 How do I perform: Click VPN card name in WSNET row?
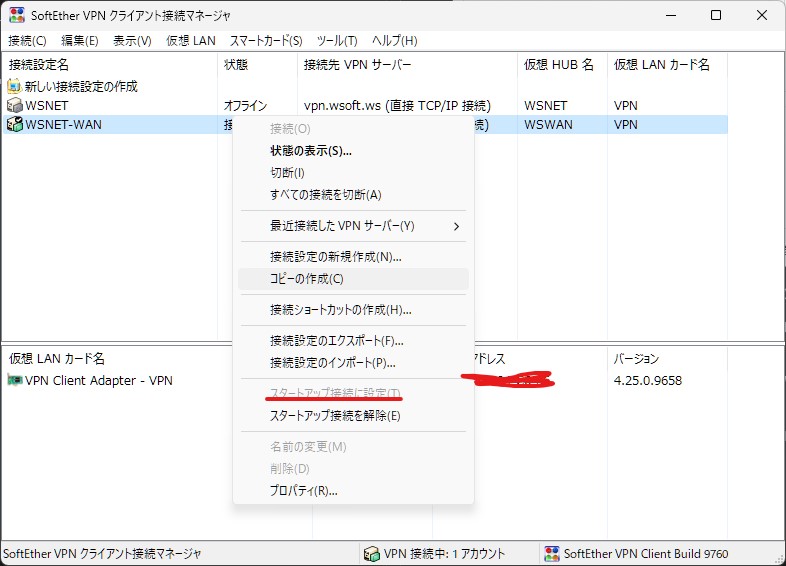coord(626,106)
